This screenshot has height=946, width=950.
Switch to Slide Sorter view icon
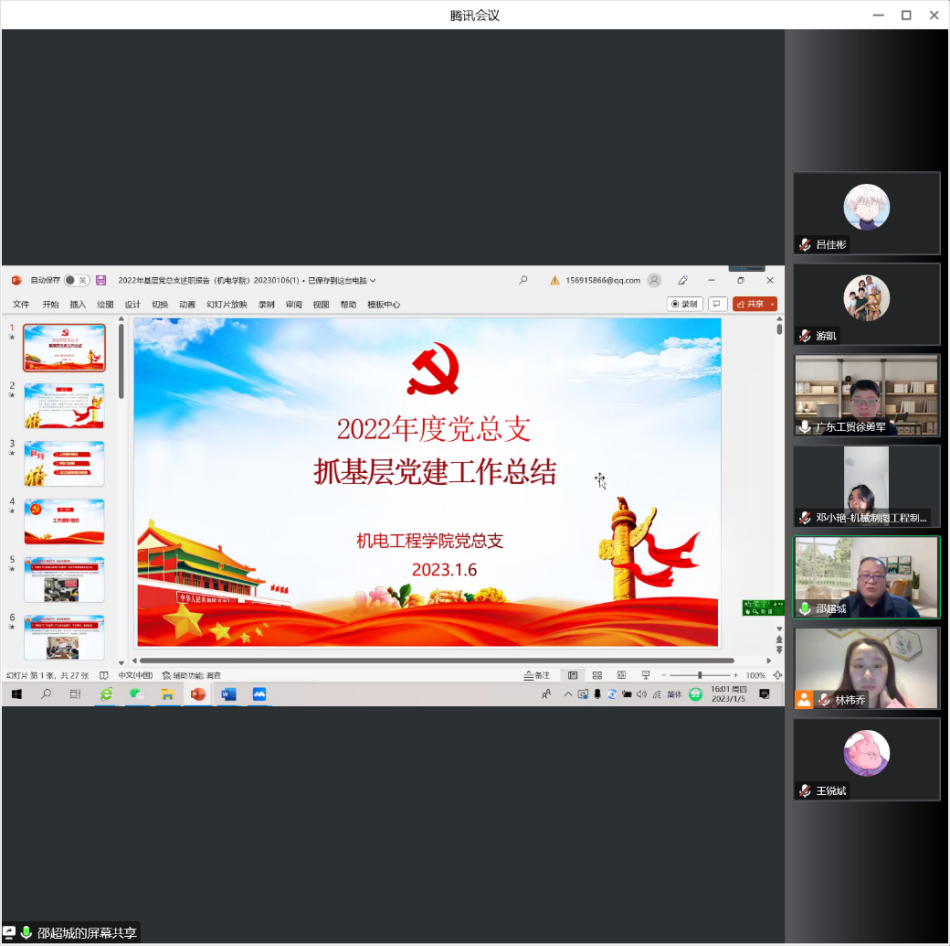coord(597,675)
